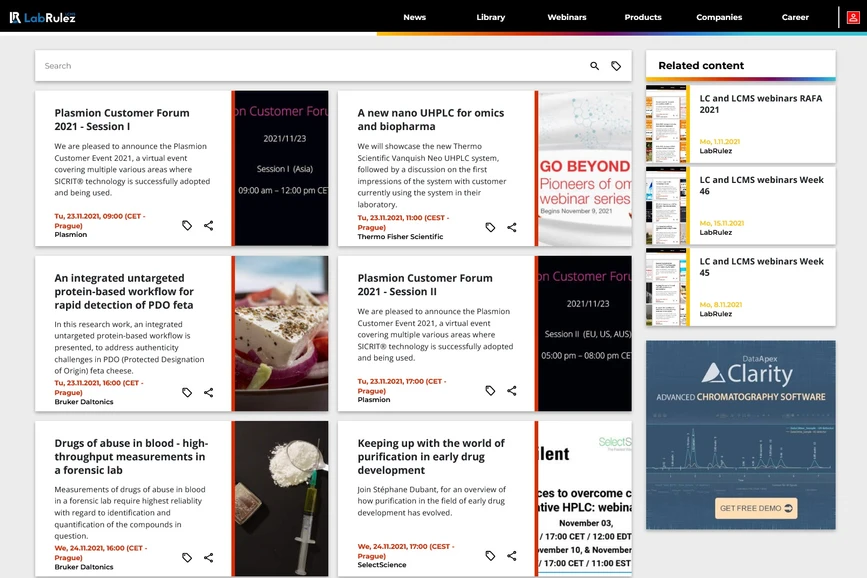Click the Week 46 related content thumbnail

pyautogui.click(x=666, y=205)
